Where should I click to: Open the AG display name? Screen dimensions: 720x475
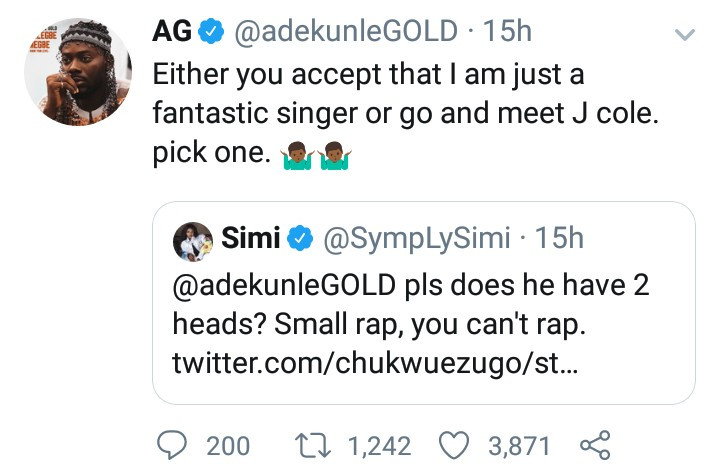click(x=172, y=32)
